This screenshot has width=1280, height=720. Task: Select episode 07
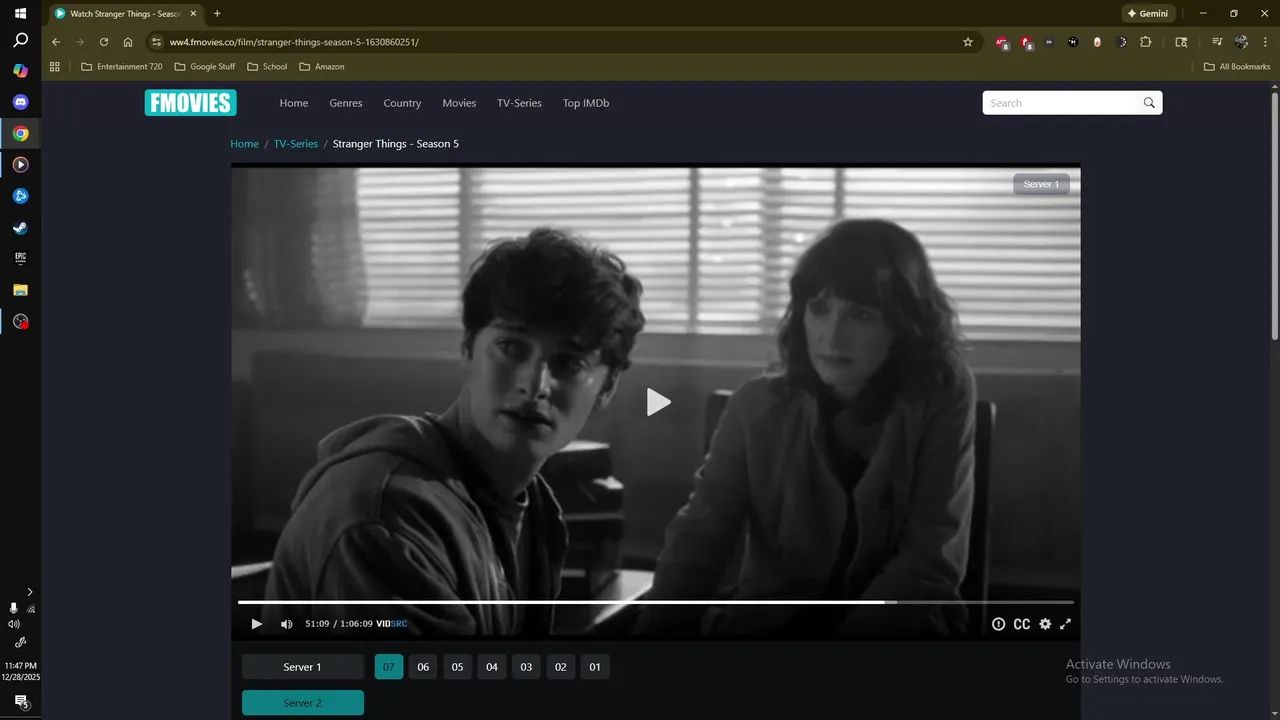[x=389, y=667]
